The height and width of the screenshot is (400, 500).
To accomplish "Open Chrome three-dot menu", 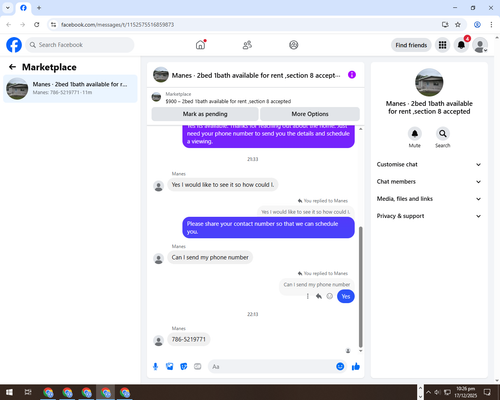I will (x=491, y=25).
